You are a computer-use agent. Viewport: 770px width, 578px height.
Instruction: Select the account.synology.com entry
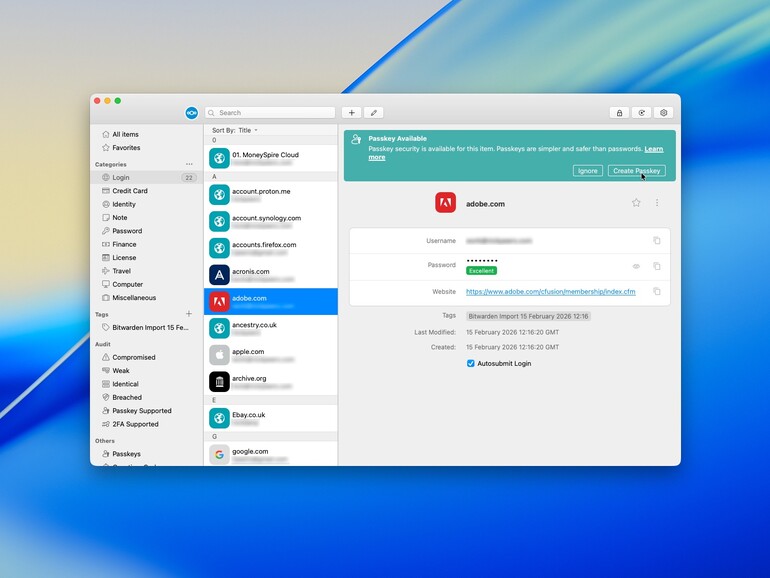point(271,221)
